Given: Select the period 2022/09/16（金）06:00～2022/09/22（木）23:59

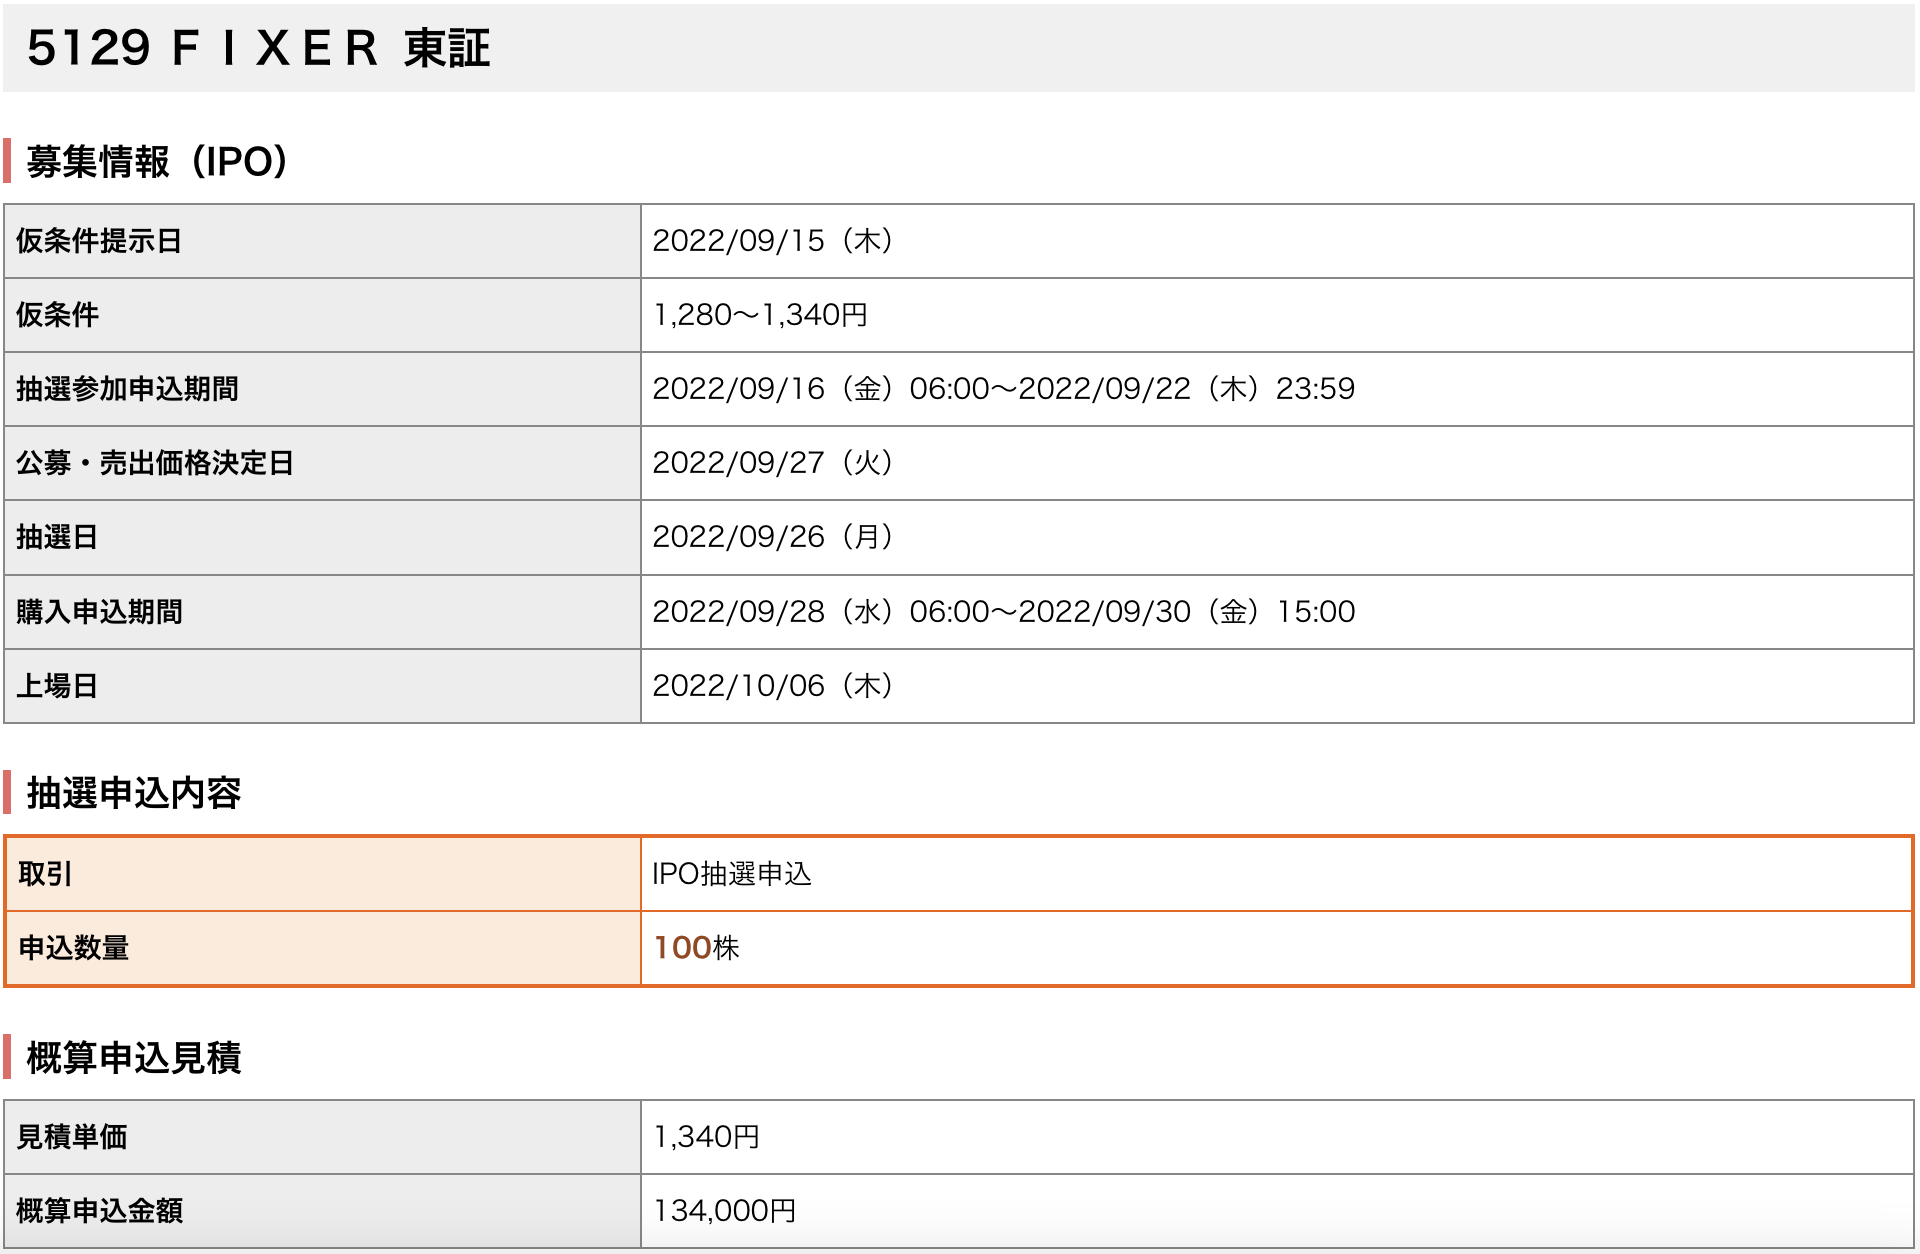Looking at the screenshot, I should (x=1003, y=389).
